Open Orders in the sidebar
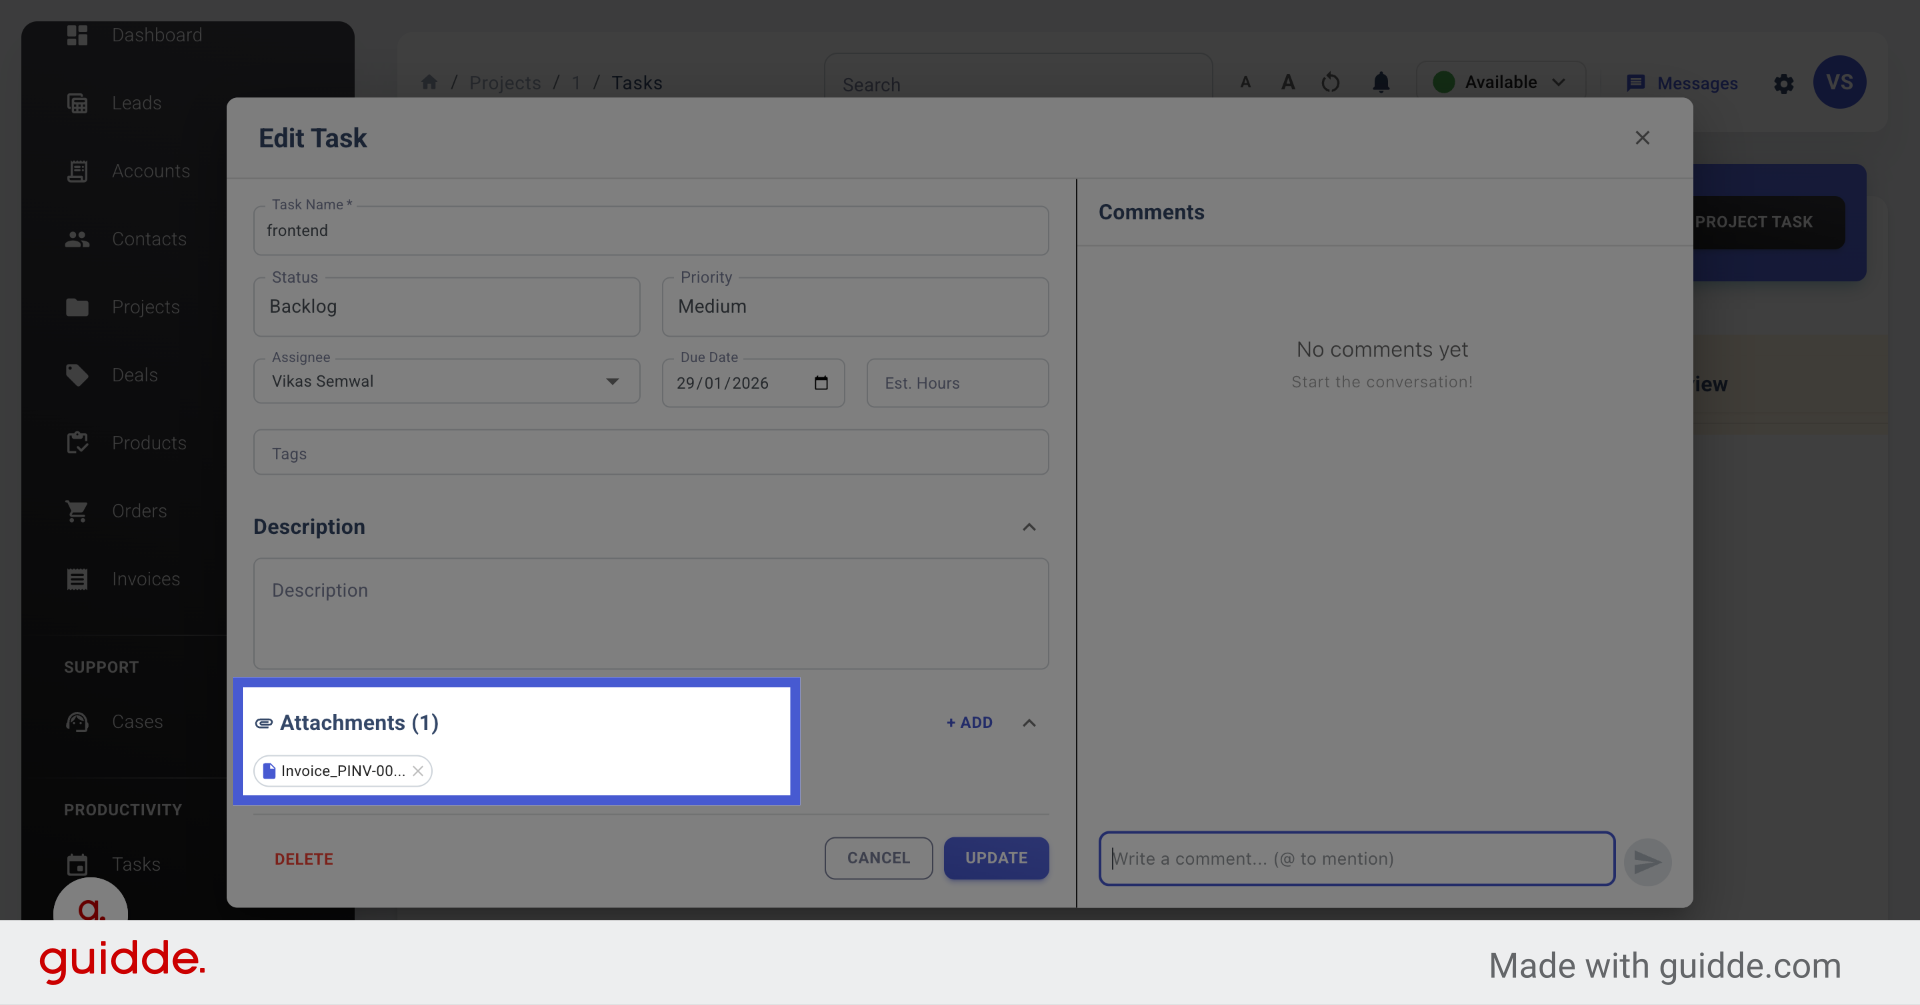The height and width of the screenshot is (1005, 1920). (139, 511)
